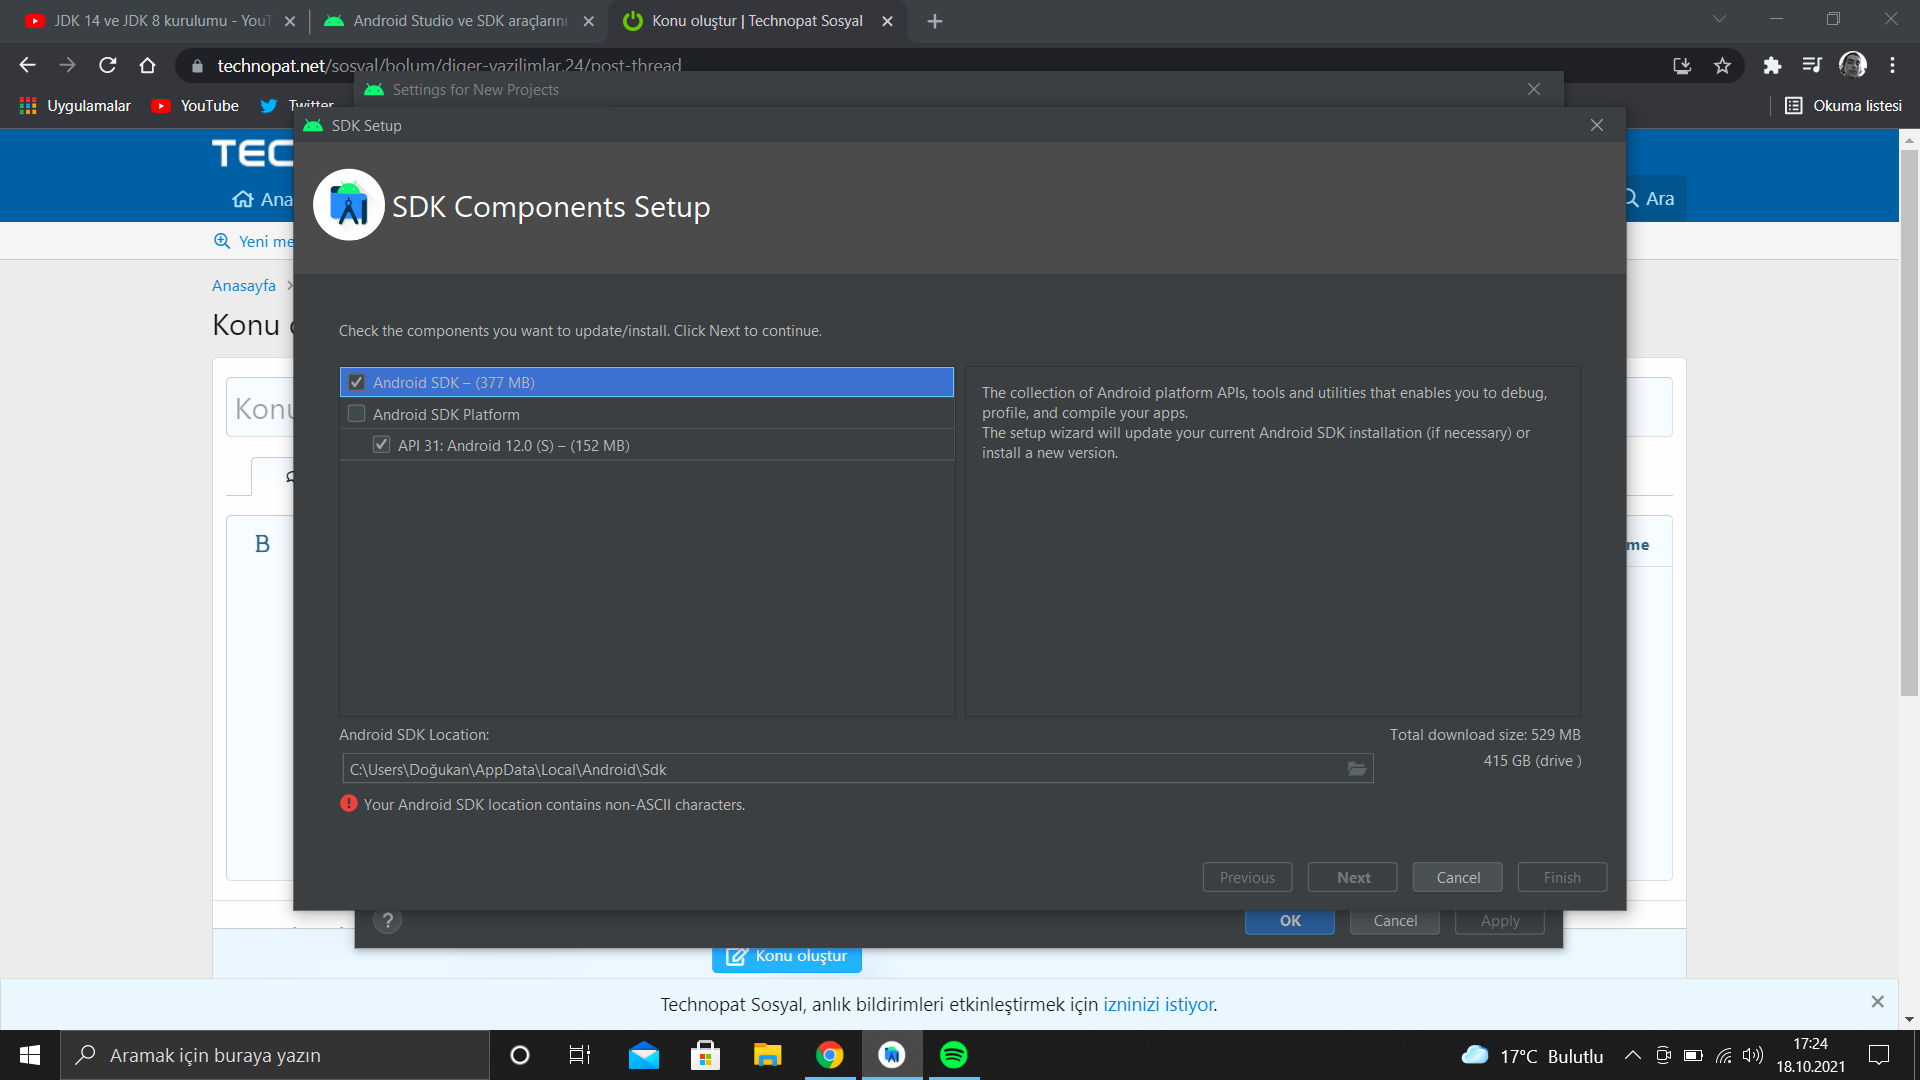The height and width of the screenshot is (1080, 1920).
Task: Reload the page with the refresh icon
Action: point(108,66)
